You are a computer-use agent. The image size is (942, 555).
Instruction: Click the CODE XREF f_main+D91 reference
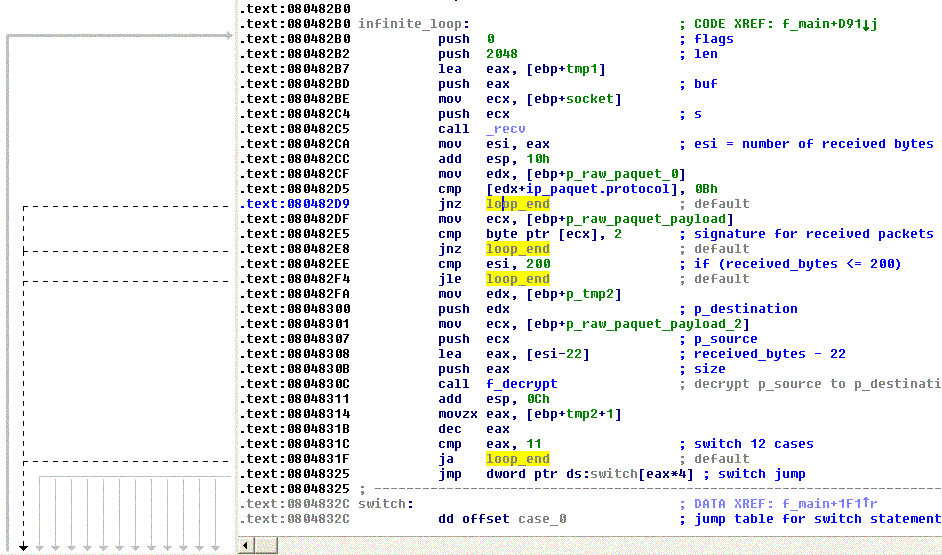point(786,24)
